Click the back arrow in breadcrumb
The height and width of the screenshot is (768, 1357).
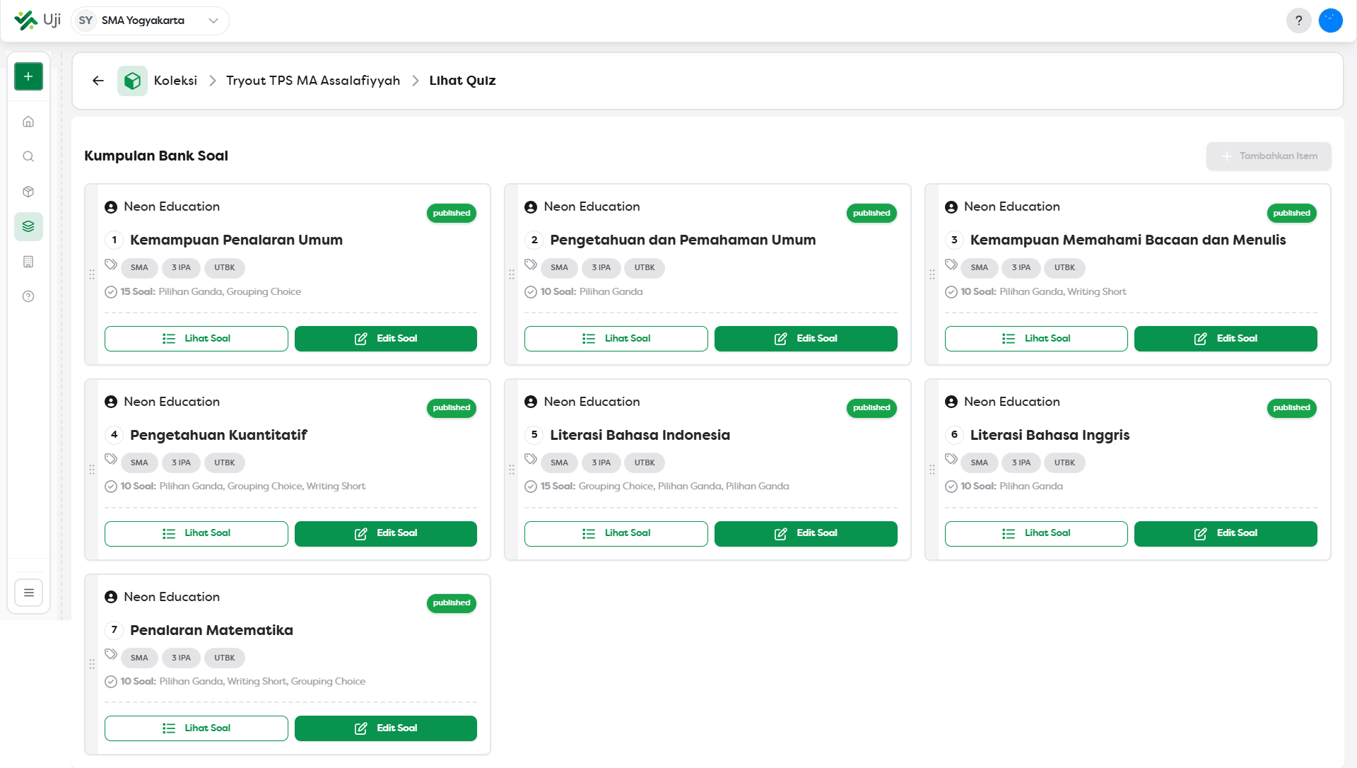(98, 81)
